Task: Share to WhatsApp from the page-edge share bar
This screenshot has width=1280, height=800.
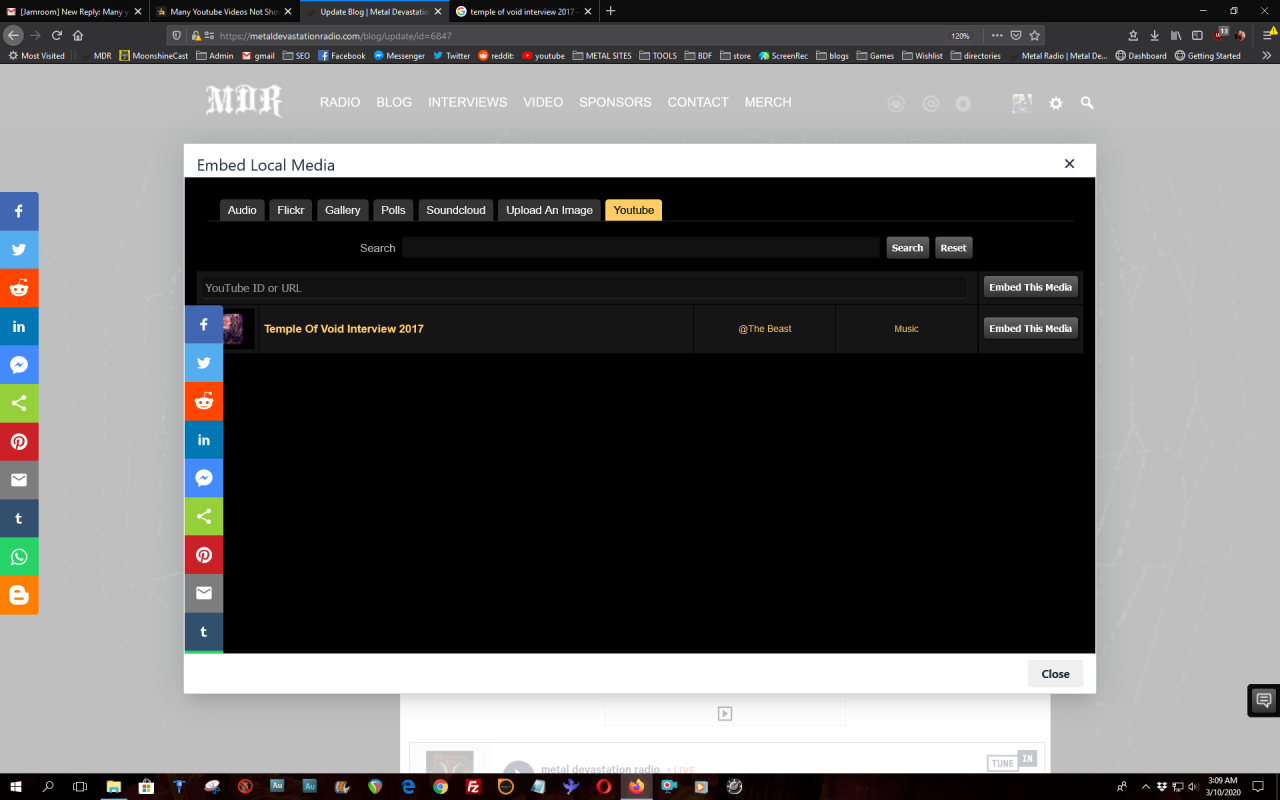Action: [19, 557]
